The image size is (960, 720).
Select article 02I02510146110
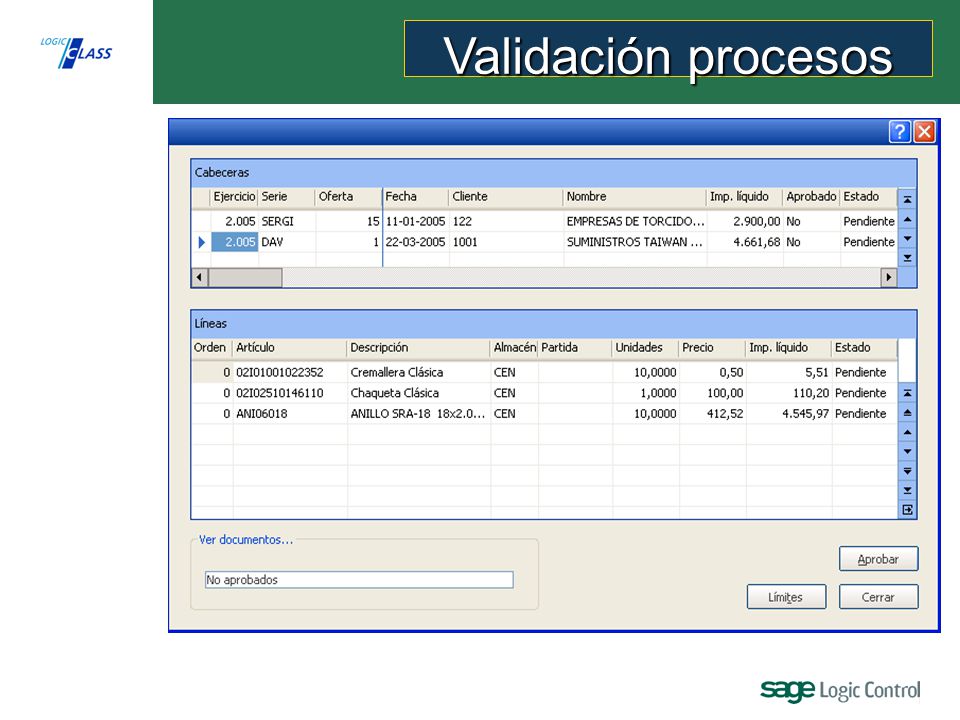tap(290, 393)
